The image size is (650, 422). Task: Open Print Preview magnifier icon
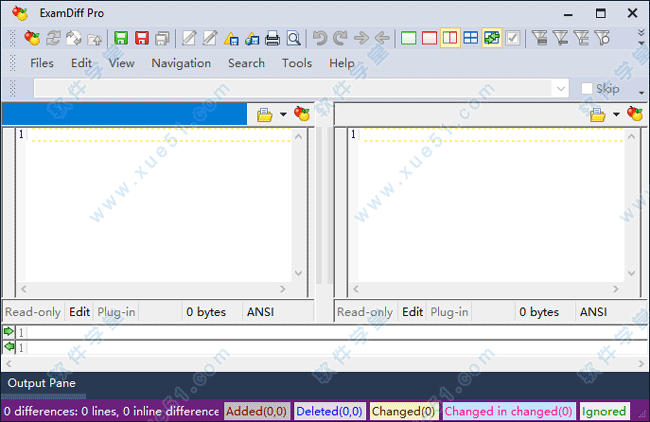pyautogui.click(x=293, y=38)
